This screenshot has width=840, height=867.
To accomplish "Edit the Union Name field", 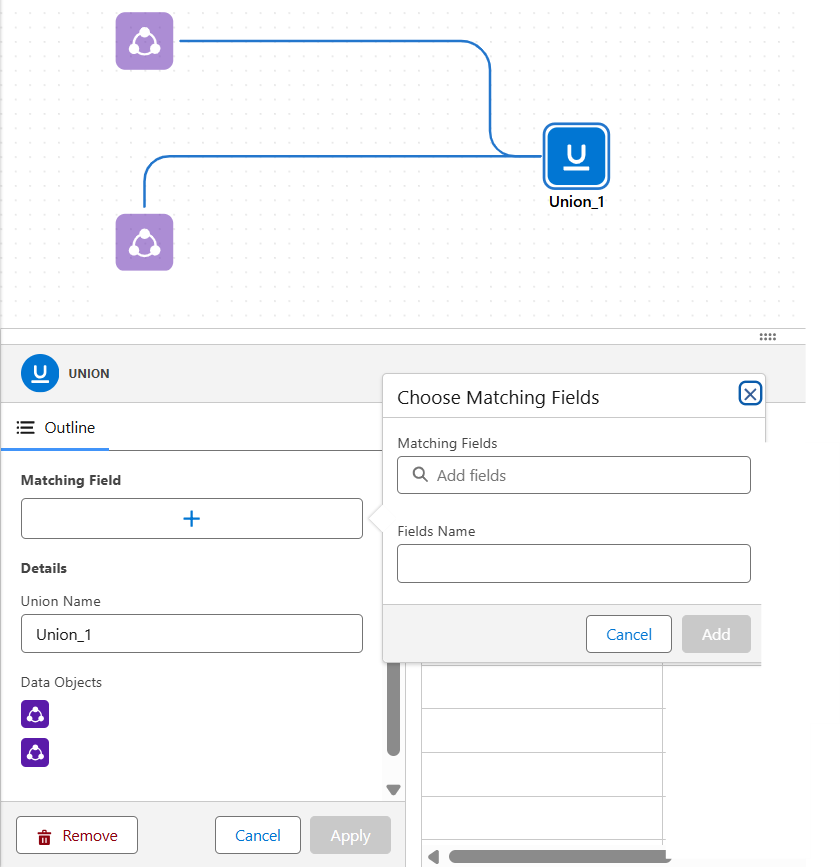I will click(192, 634).
